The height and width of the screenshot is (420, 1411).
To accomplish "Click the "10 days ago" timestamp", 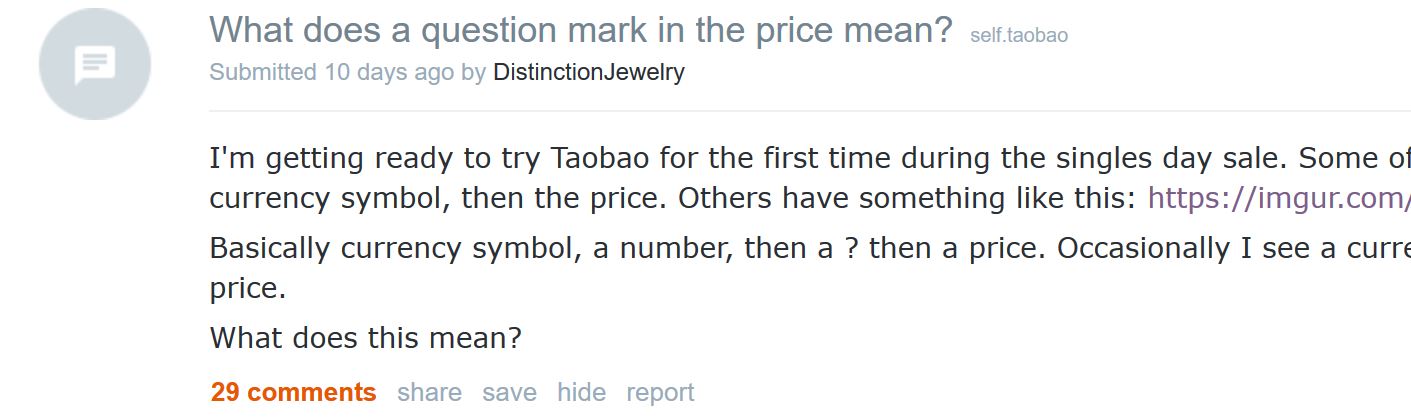I will [389, 72].
